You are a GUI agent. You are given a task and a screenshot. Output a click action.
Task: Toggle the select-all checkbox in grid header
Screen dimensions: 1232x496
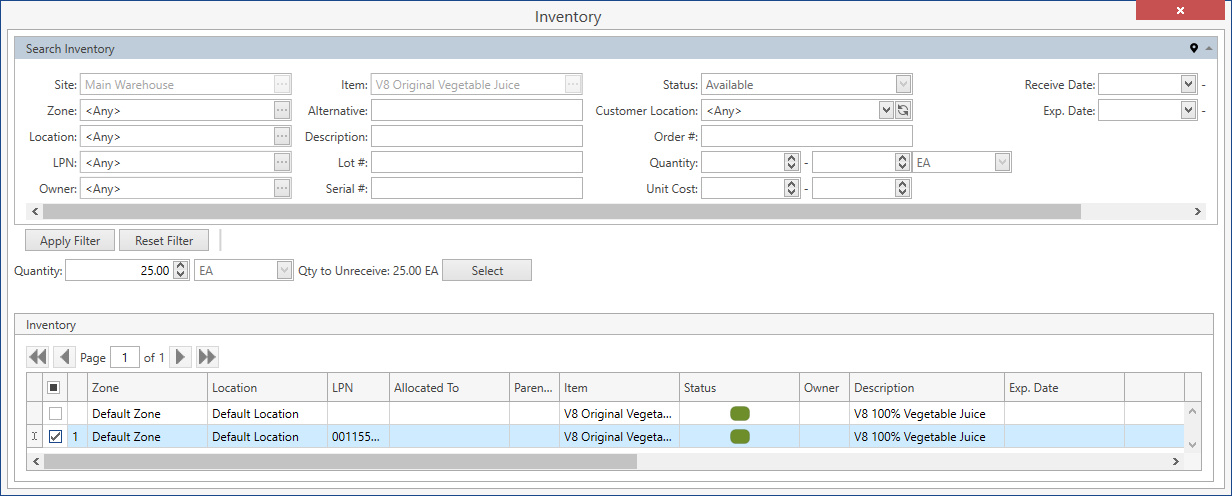point(55,388)
